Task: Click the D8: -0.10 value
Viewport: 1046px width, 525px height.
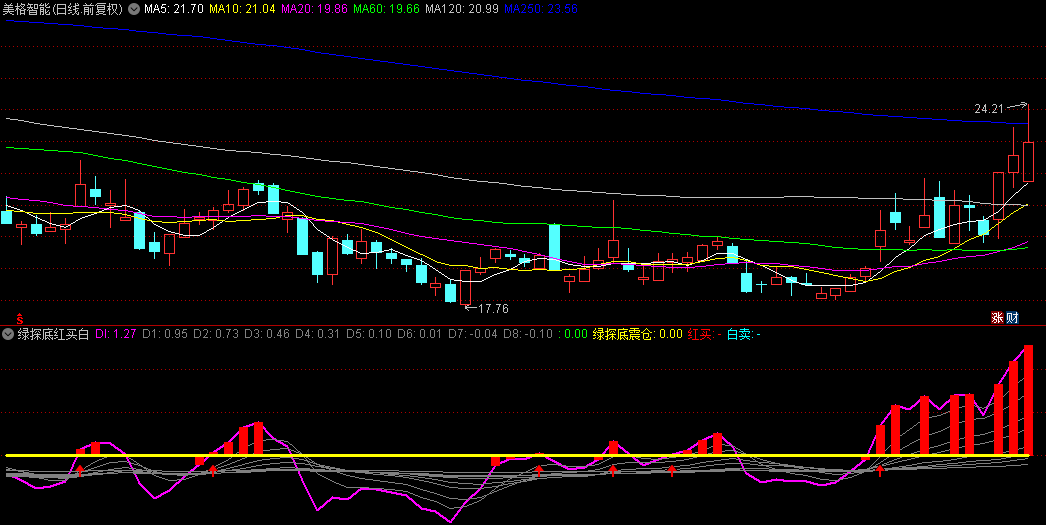Action: click(x=528, y=334)
